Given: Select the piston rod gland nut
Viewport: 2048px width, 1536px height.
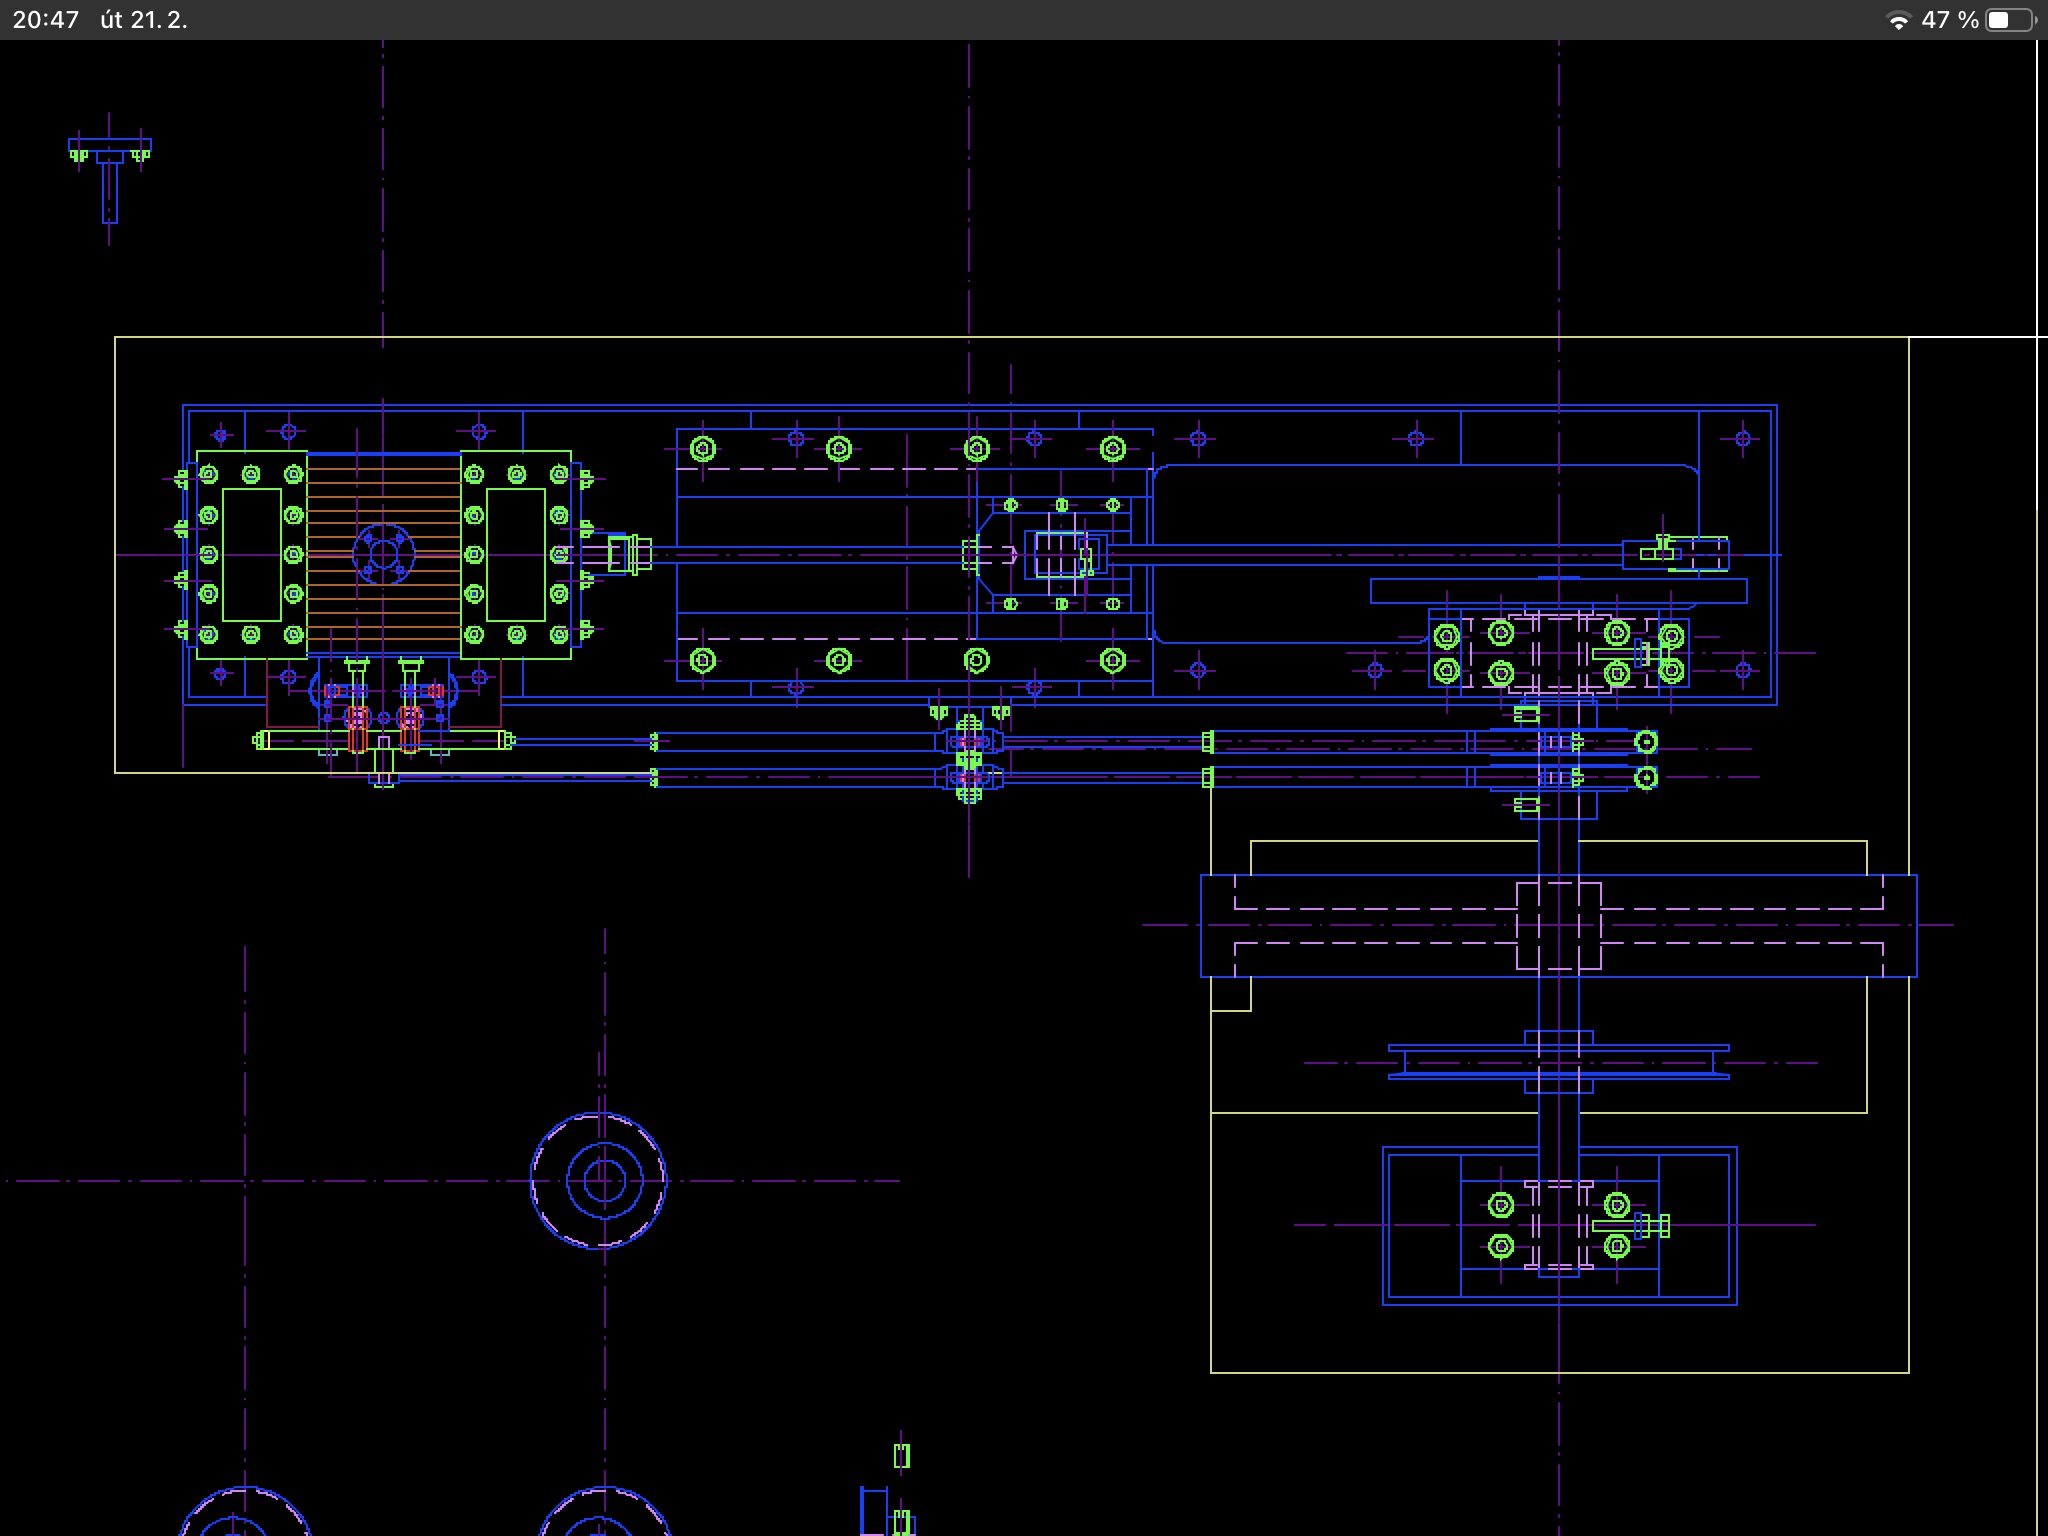Looking at the screenshot, I should click(628, 554).
